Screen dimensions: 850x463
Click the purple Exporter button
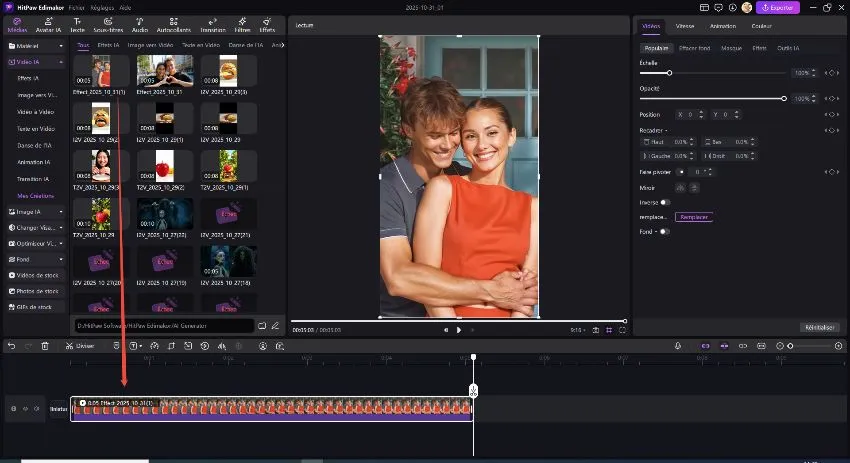(x=779, y=7)
